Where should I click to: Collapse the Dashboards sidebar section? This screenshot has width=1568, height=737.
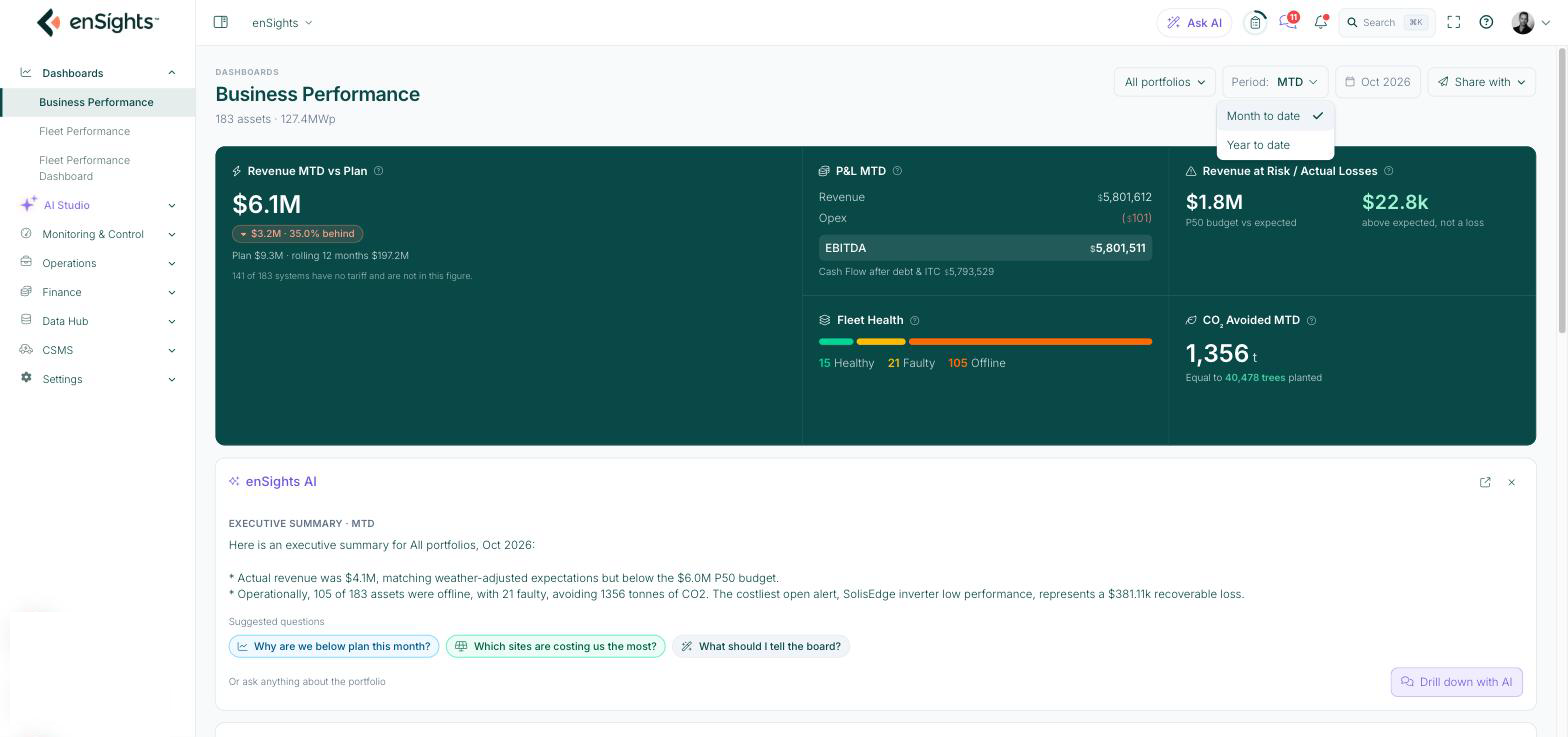coord(98,73)
